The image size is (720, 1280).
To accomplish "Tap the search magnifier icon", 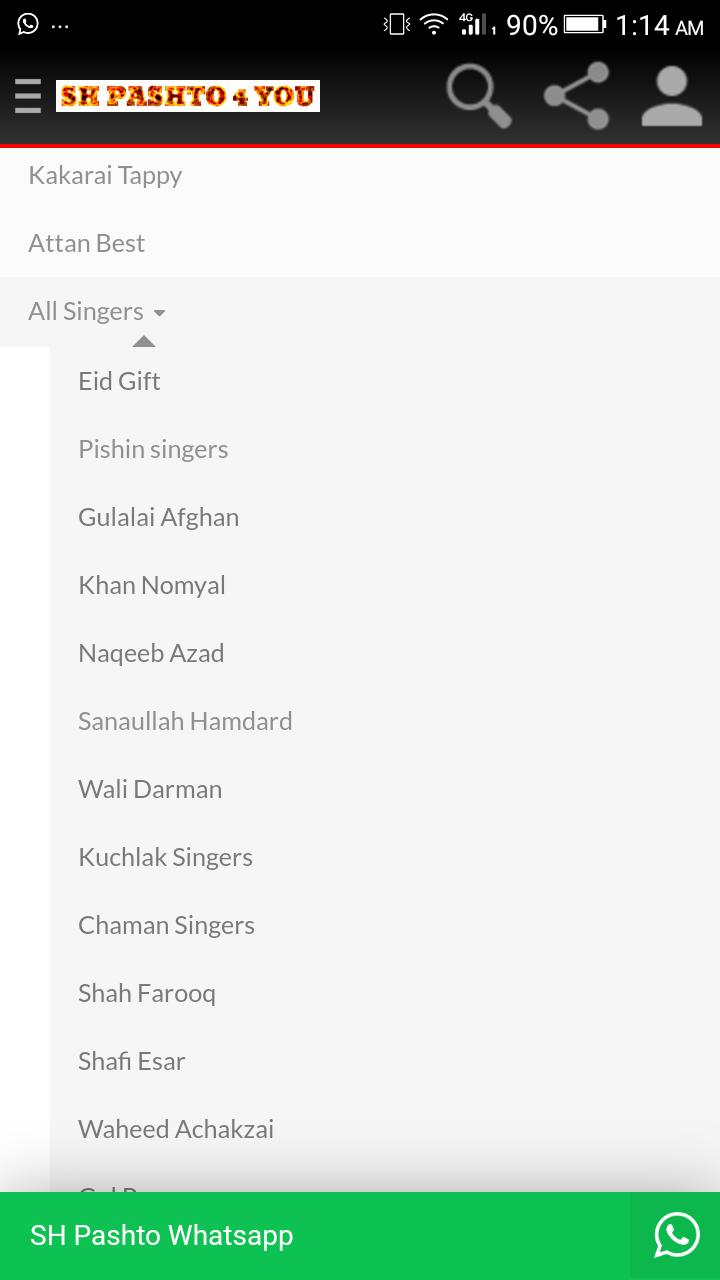I will 478,96.
